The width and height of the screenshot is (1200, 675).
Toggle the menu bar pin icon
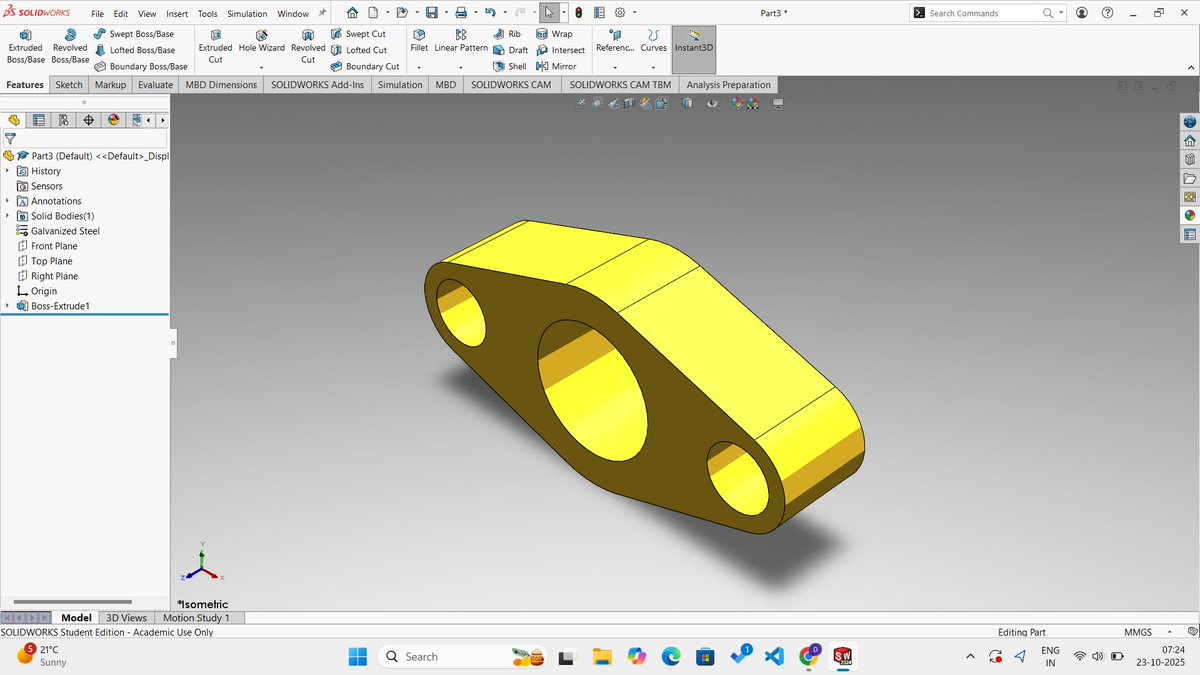click(322, 13)
